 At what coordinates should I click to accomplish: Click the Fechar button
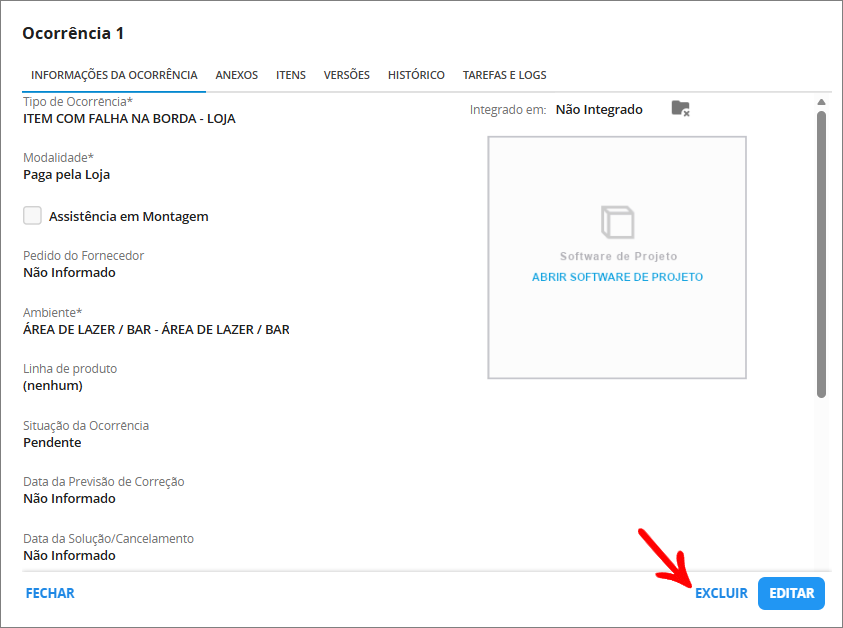coord(50,593)
